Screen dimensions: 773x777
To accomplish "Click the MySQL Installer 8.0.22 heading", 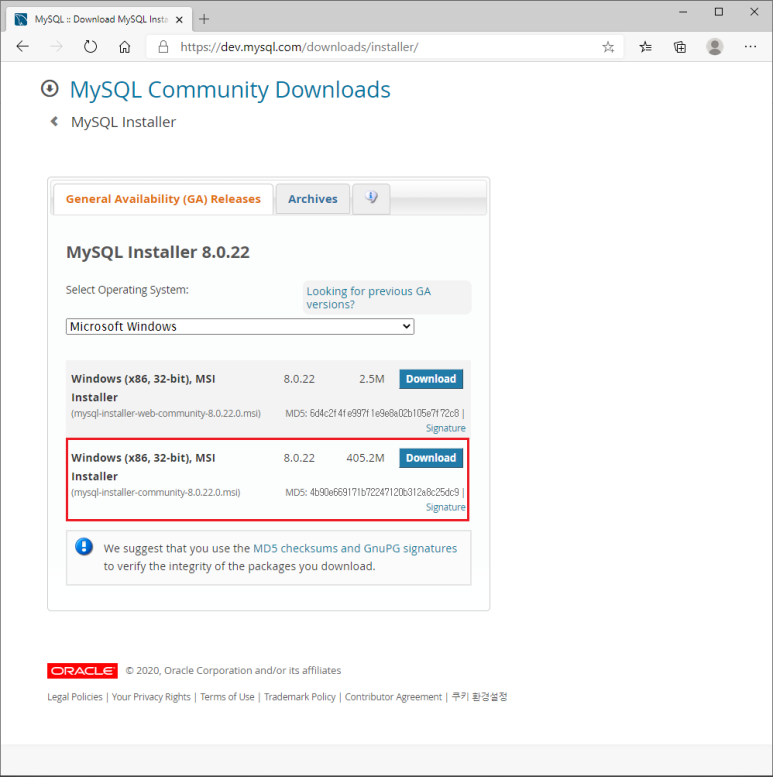I will click(158, 252).
